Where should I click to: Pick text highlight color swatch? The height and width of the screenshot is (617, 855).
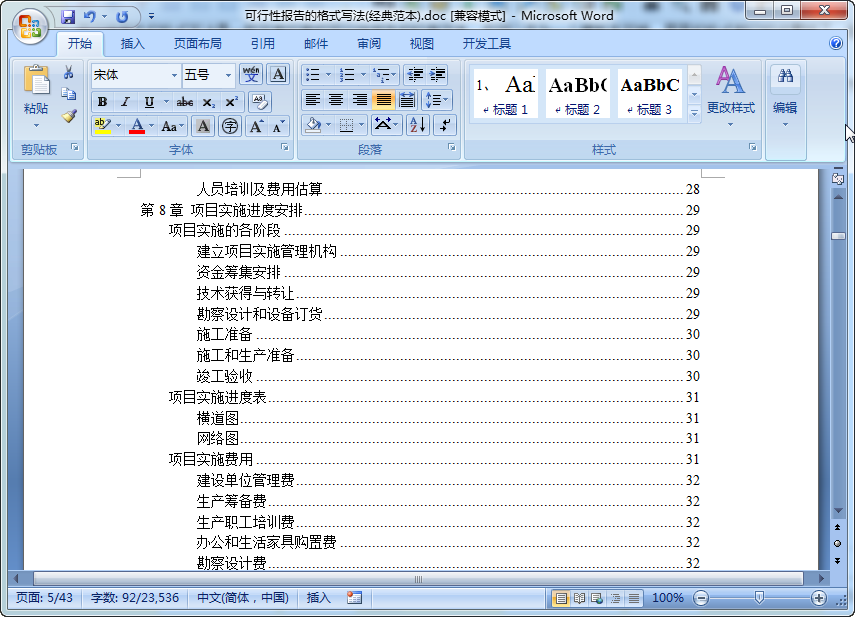click(102, 126)
